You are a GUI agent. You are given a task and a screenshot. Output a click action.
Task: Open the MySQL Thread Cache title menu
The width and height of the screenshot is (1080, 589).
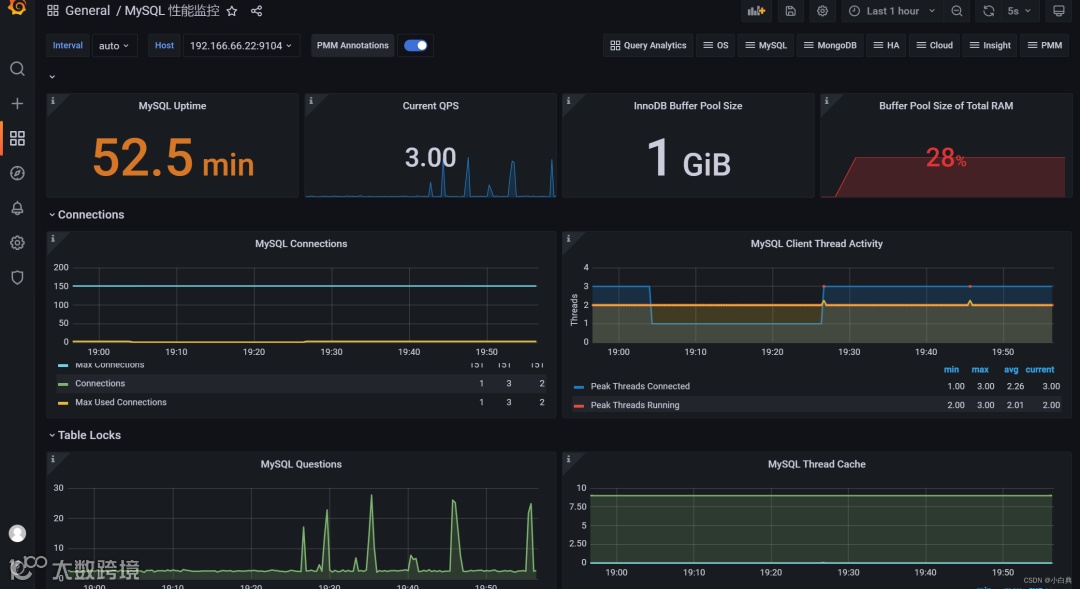point(816,464)
